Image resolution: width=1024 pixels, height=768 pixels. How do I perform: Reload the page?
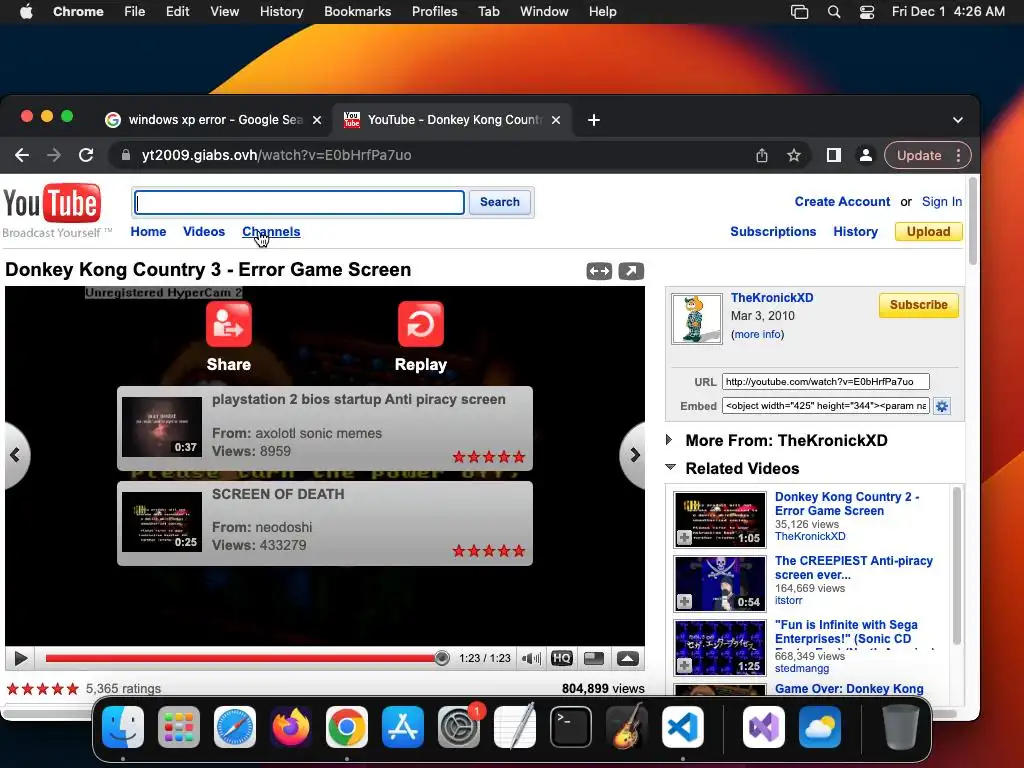(x=86, y=155)
